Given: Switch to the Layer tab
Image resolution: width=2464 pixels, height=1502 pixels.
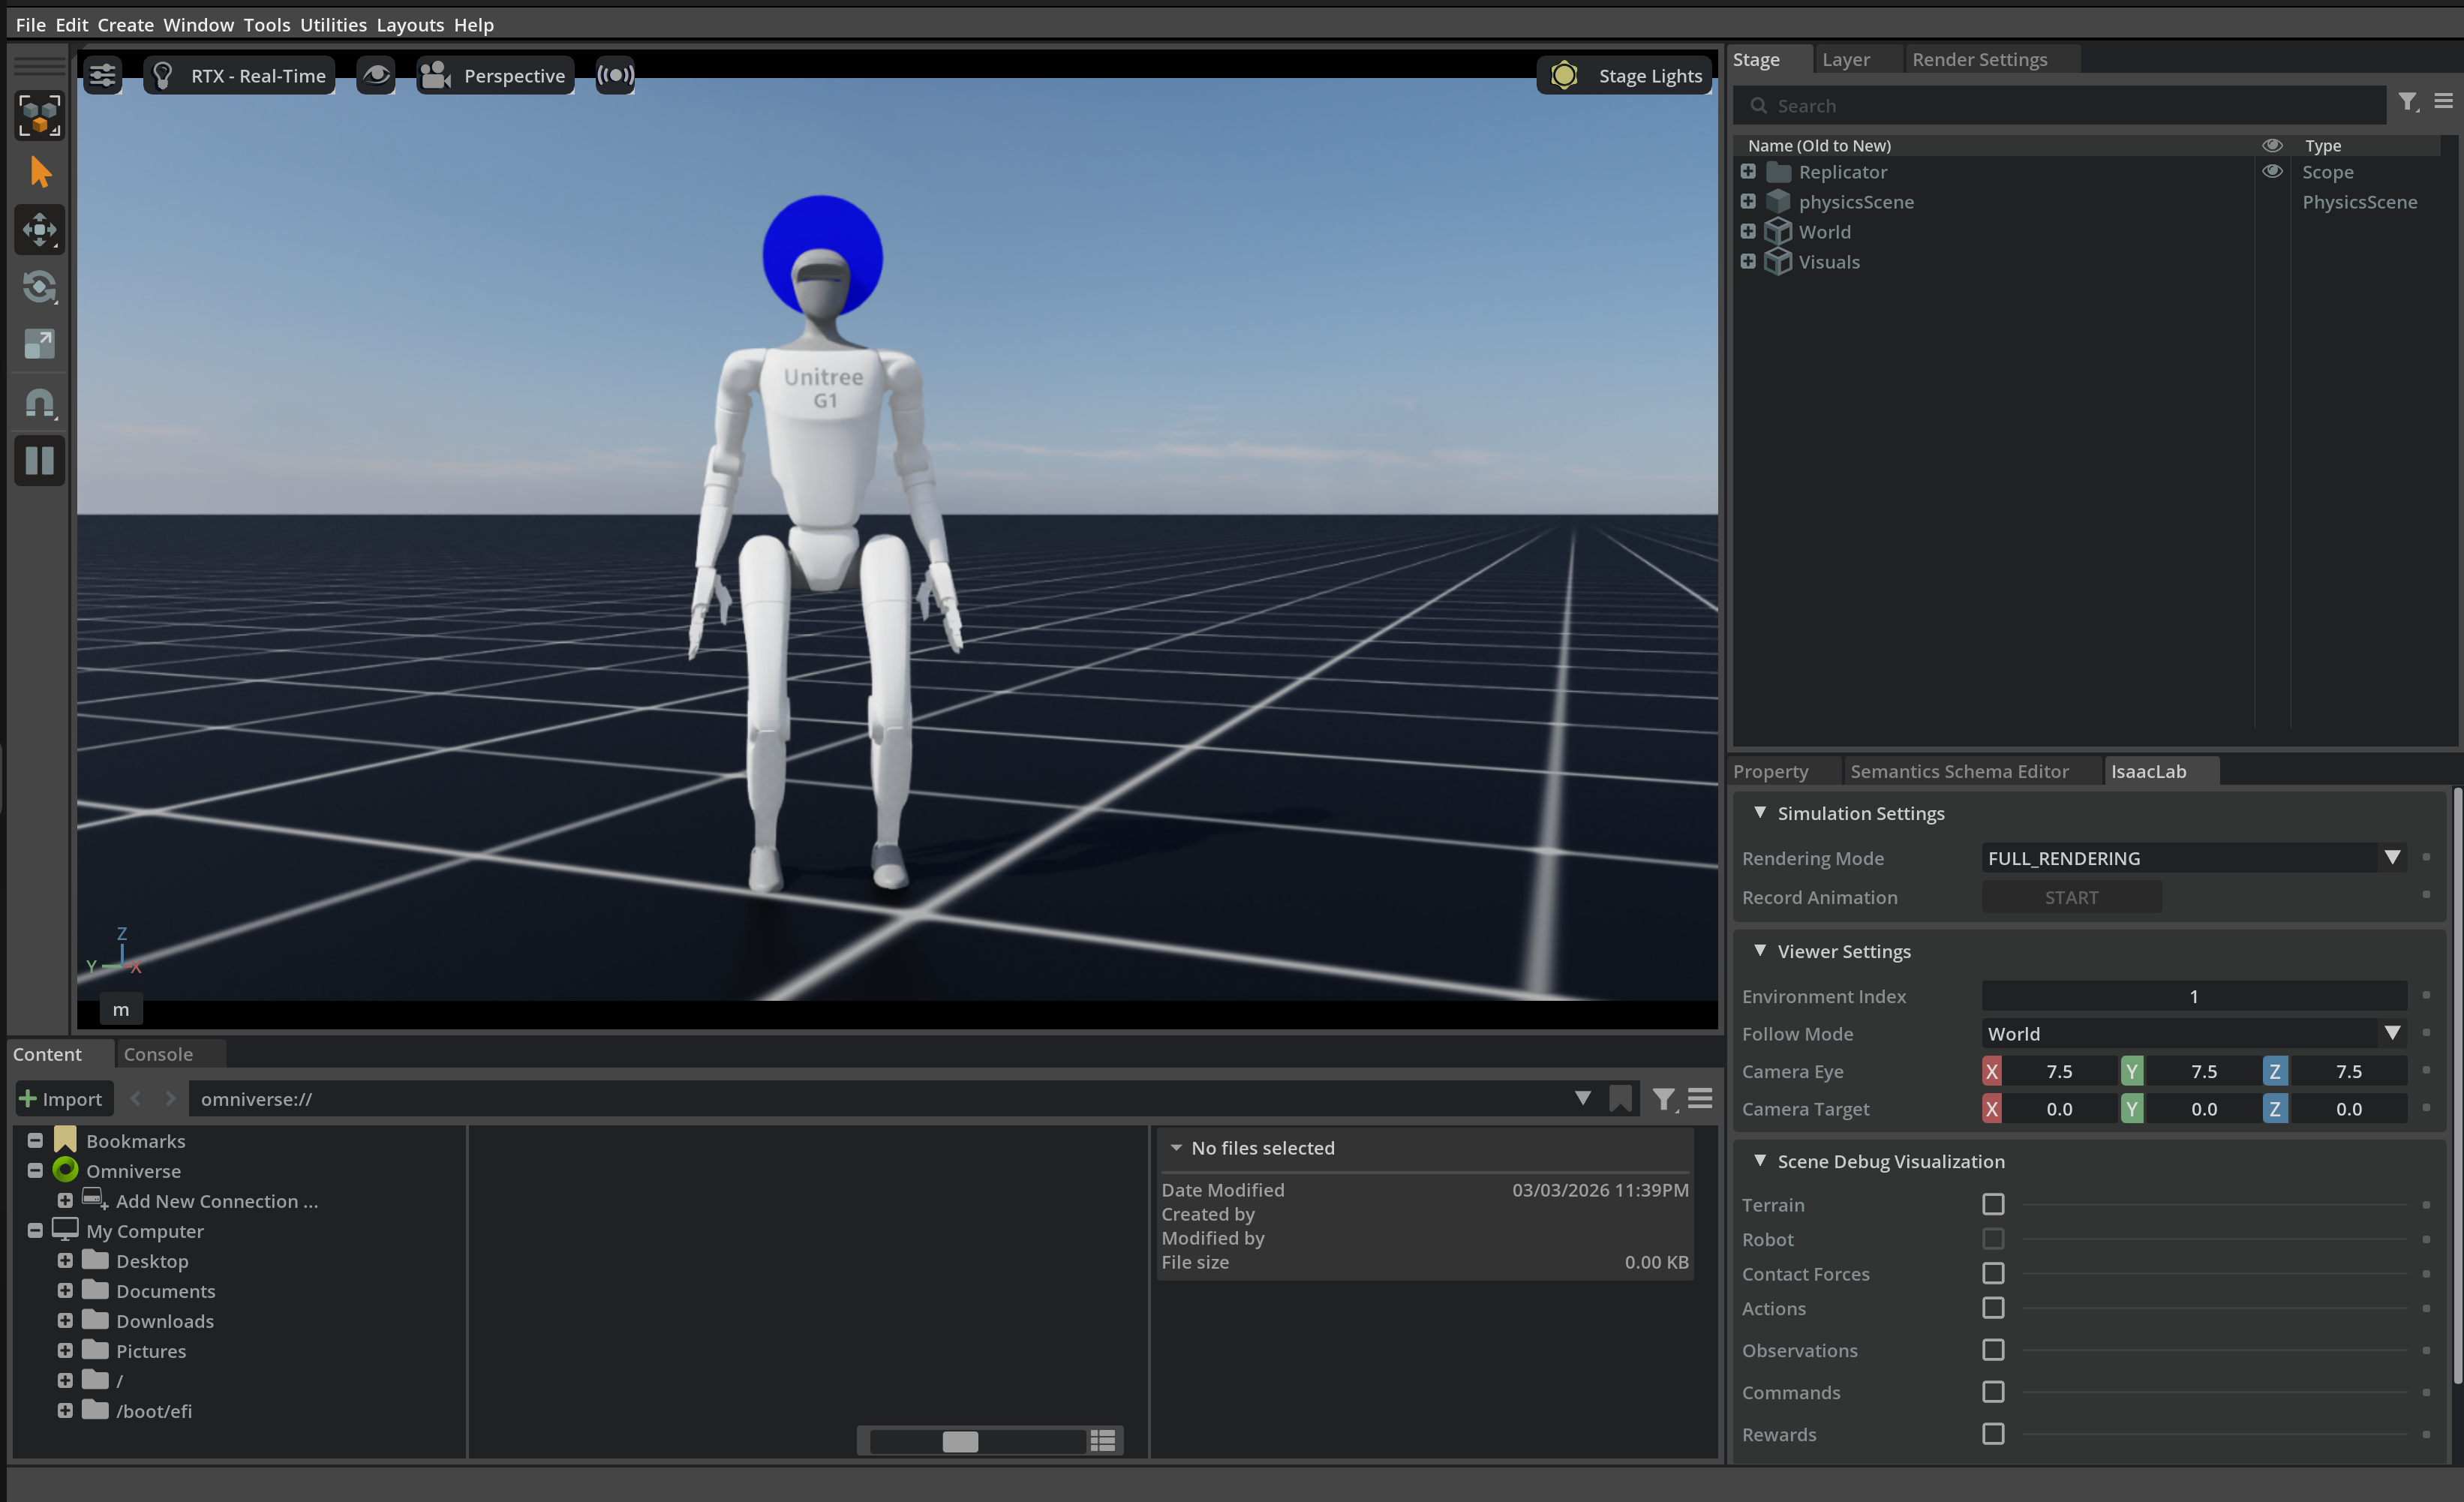Looking at the screenshot, I should 1845,59.
